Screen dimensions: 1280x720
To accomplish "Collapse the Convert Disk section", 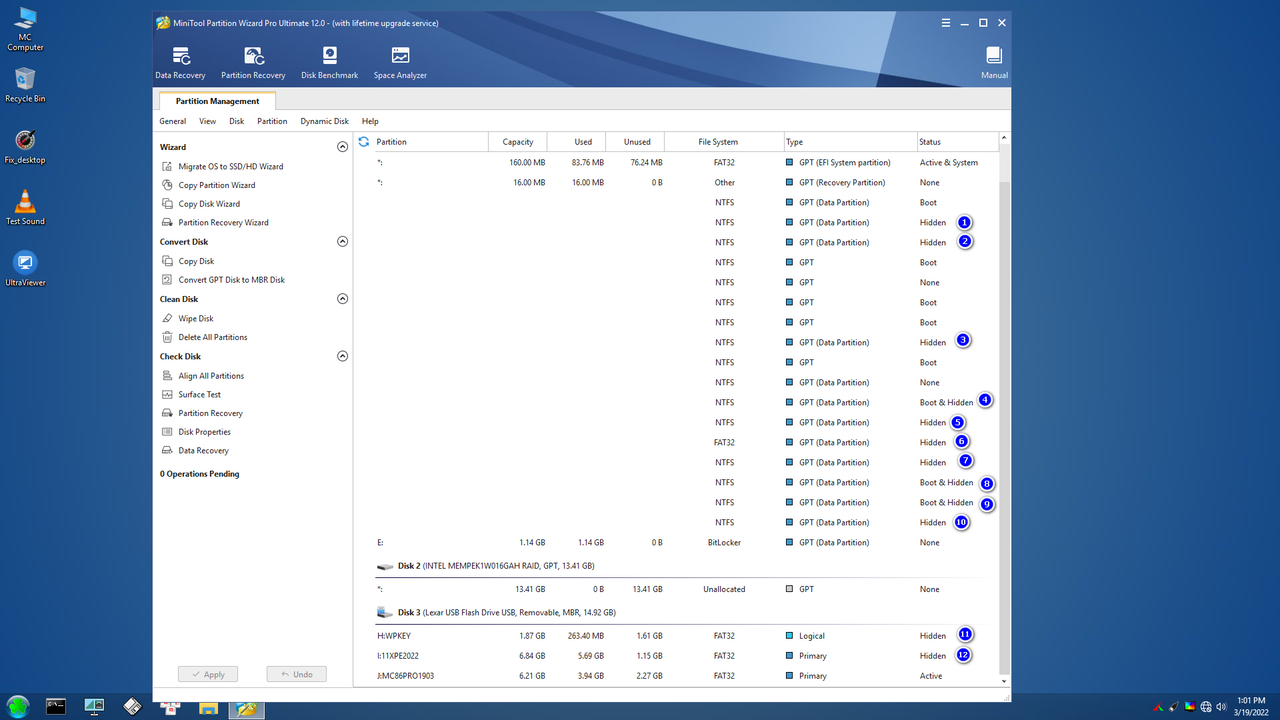I will [342, 242].
